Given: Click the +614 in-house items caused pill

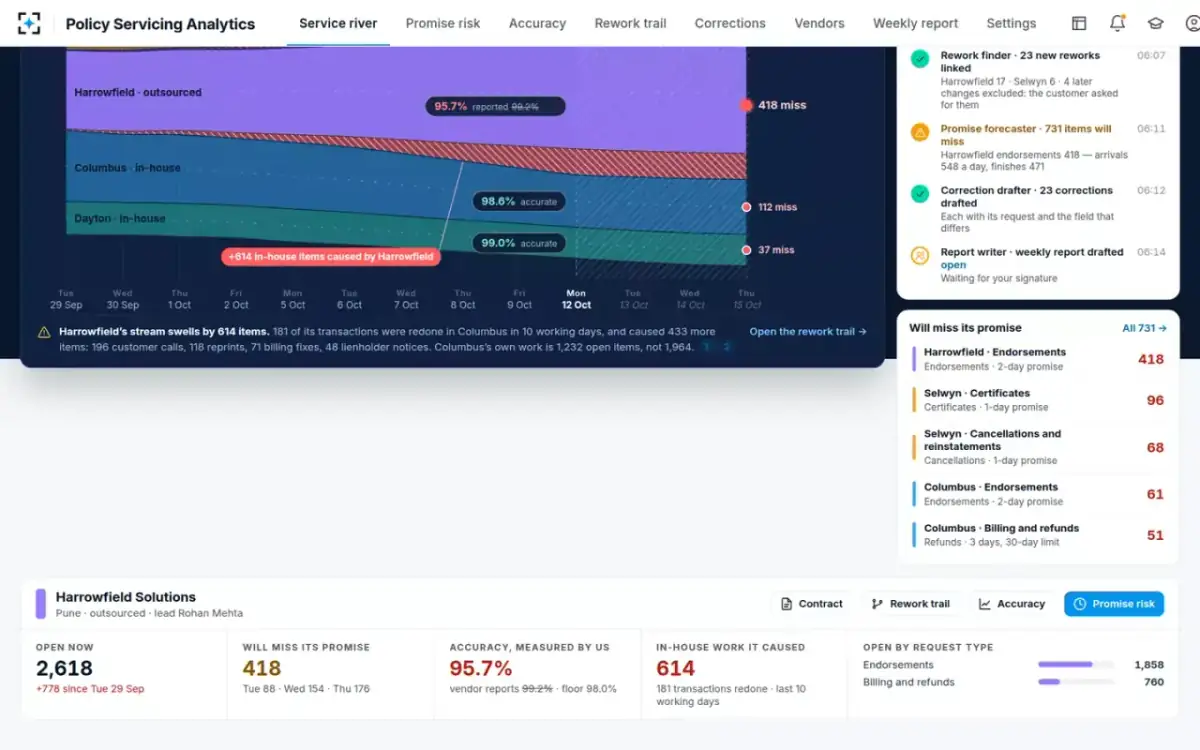Looking at the screenshot, I should (x=331, y=257).
